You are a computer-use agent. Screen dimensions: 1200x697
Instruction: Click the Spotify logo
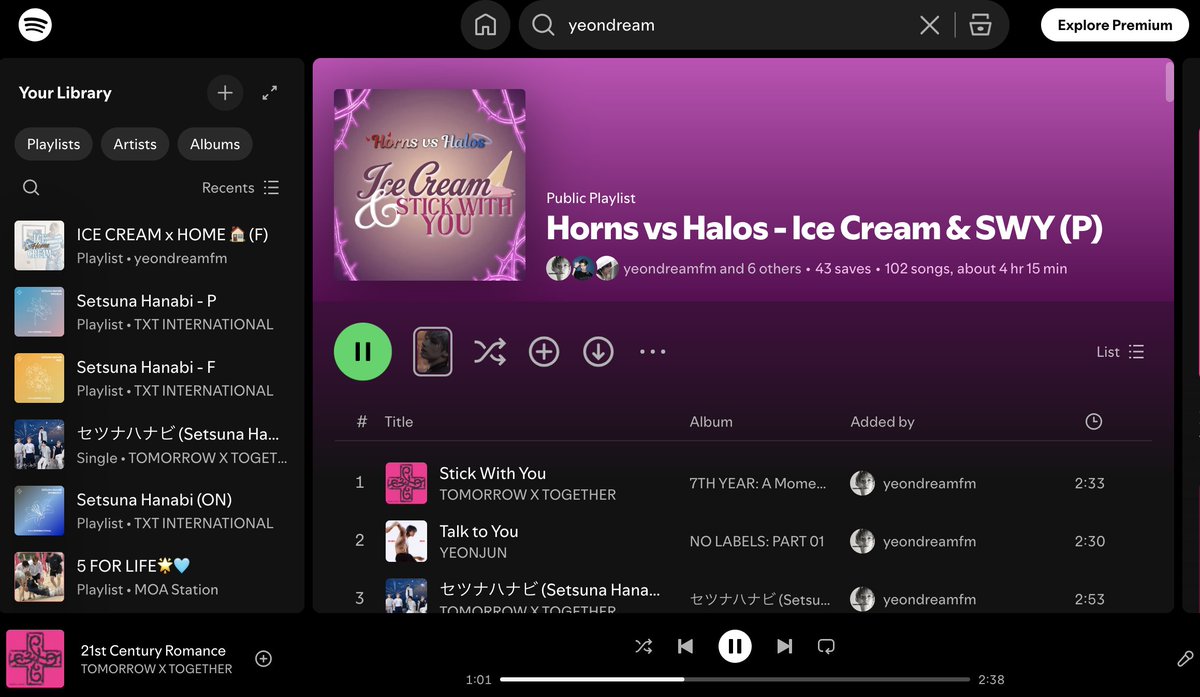(35, 24)
